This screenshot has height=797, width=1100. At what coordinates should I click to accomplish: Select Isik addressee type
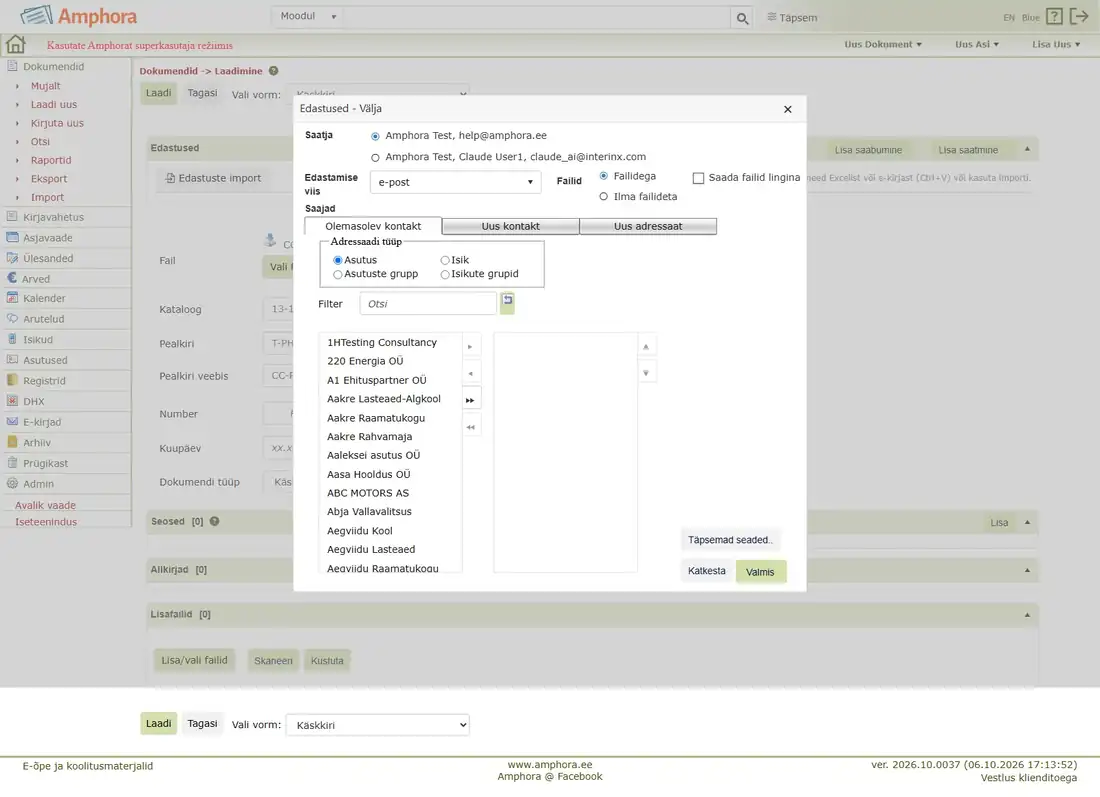point(445,260)
